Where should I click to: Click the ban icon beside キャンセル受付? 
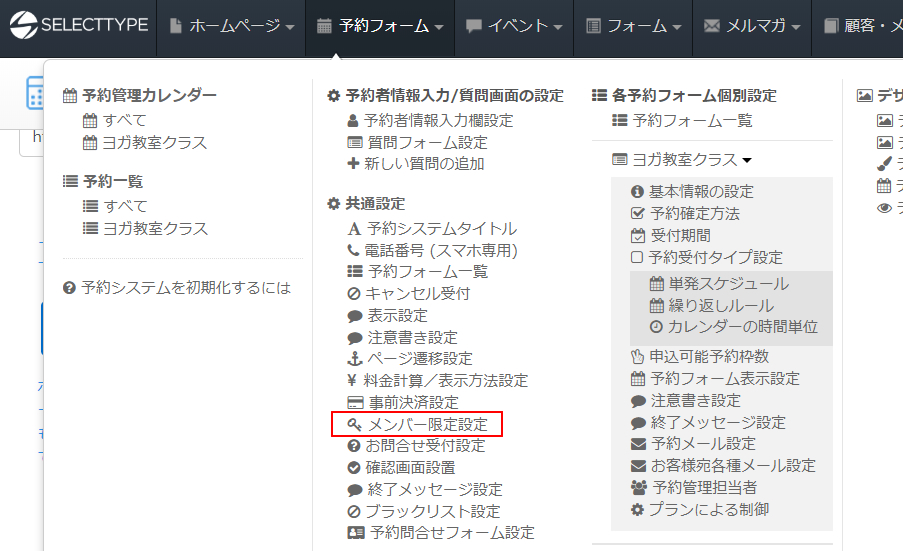click(354, 294)
